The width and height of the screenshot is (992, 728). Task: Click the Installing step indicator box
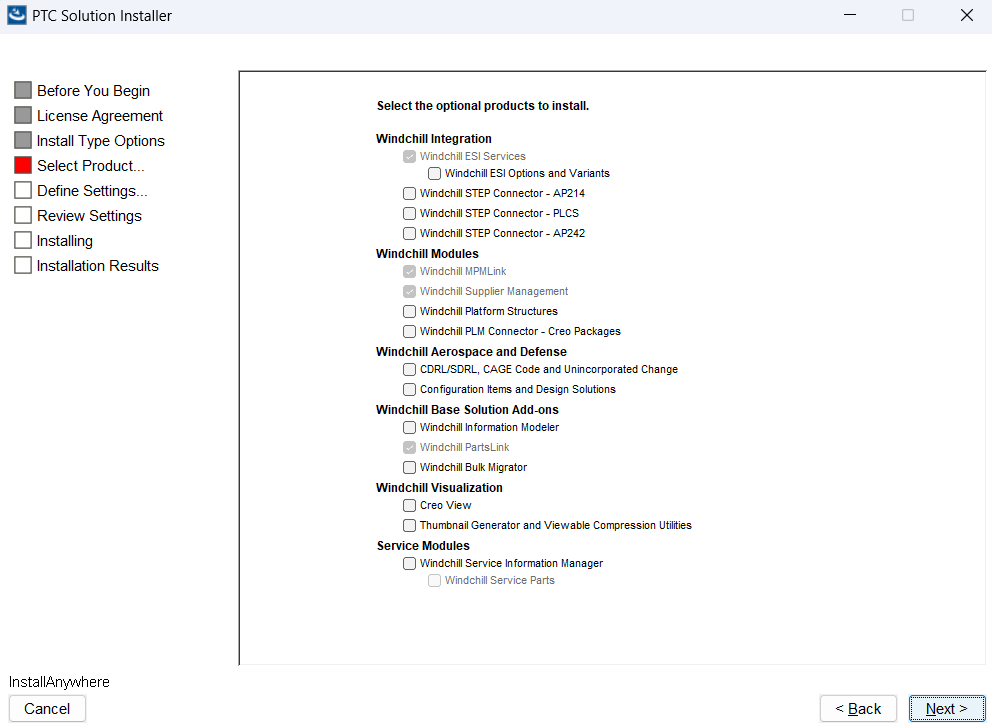pyautogui.click(x=23, y=240)
